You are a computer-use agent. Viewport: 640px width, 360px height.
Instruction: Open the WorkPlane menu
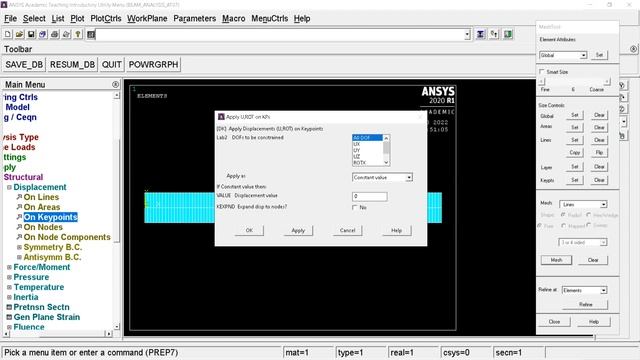click(147, 18)
